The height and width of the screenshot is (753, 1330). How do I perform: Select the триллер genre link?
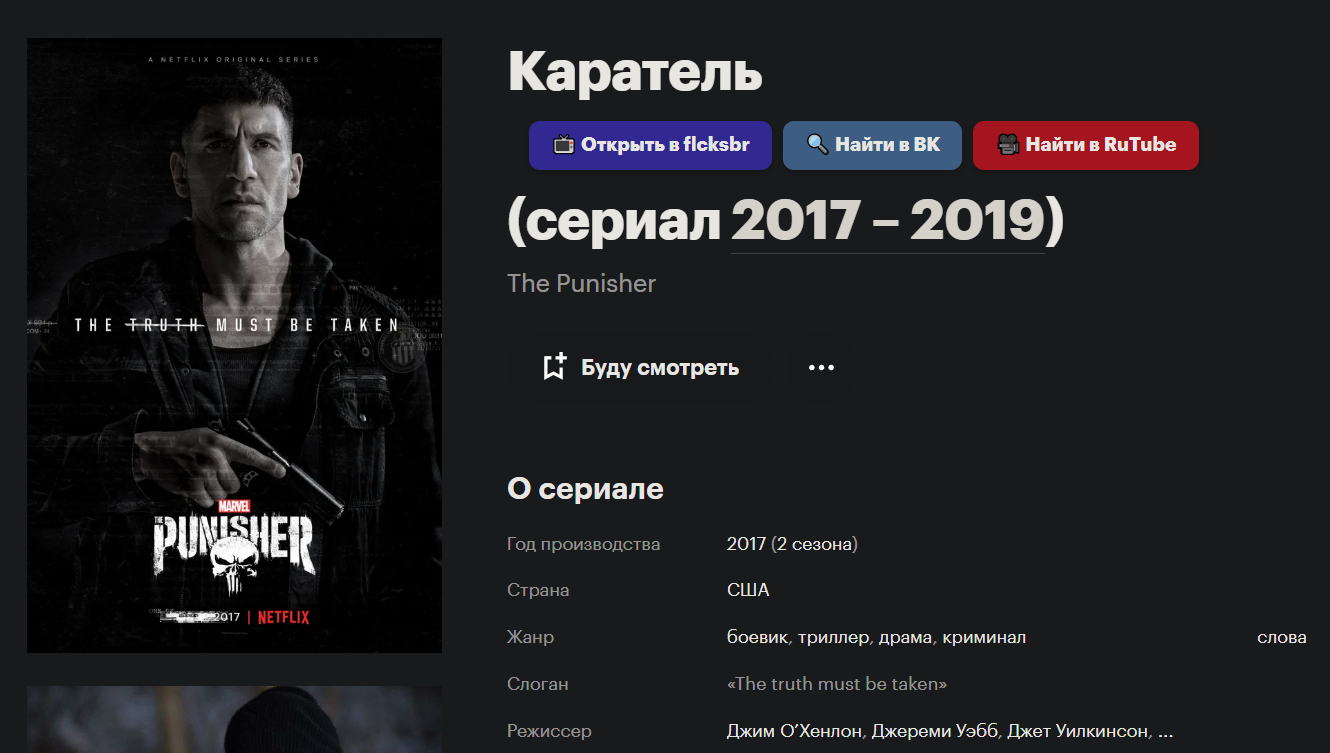tap(834, 637)
